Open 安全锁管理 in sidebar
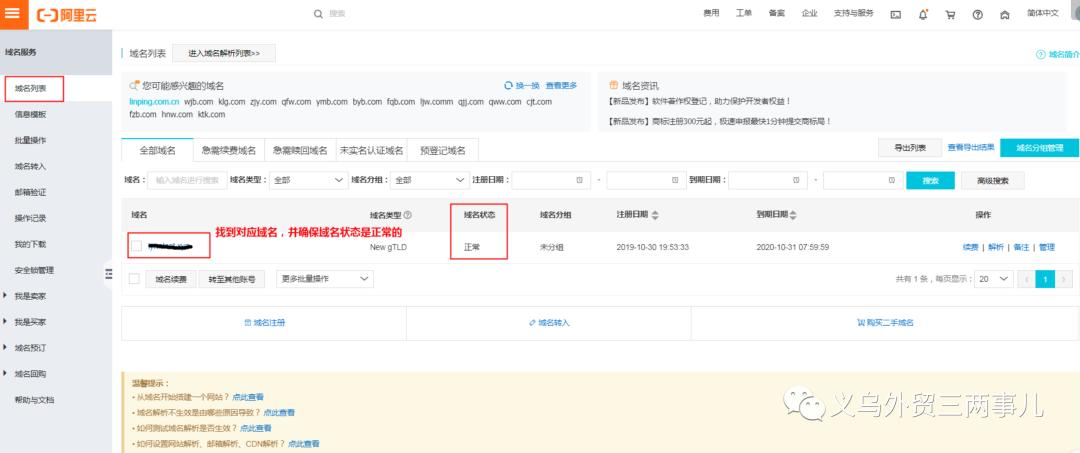 34,270
